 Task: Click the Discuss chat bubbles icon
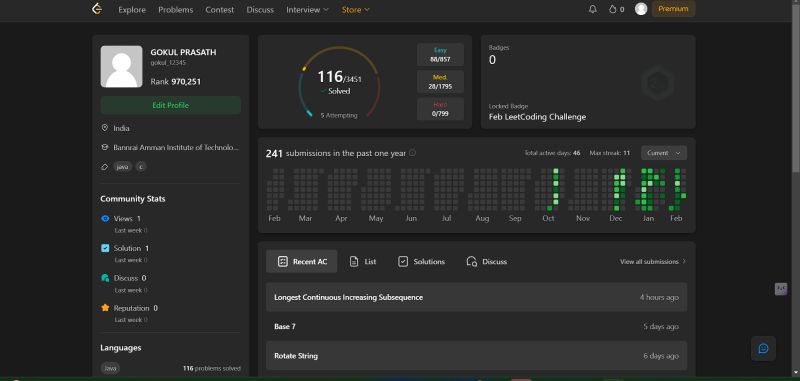105,278
